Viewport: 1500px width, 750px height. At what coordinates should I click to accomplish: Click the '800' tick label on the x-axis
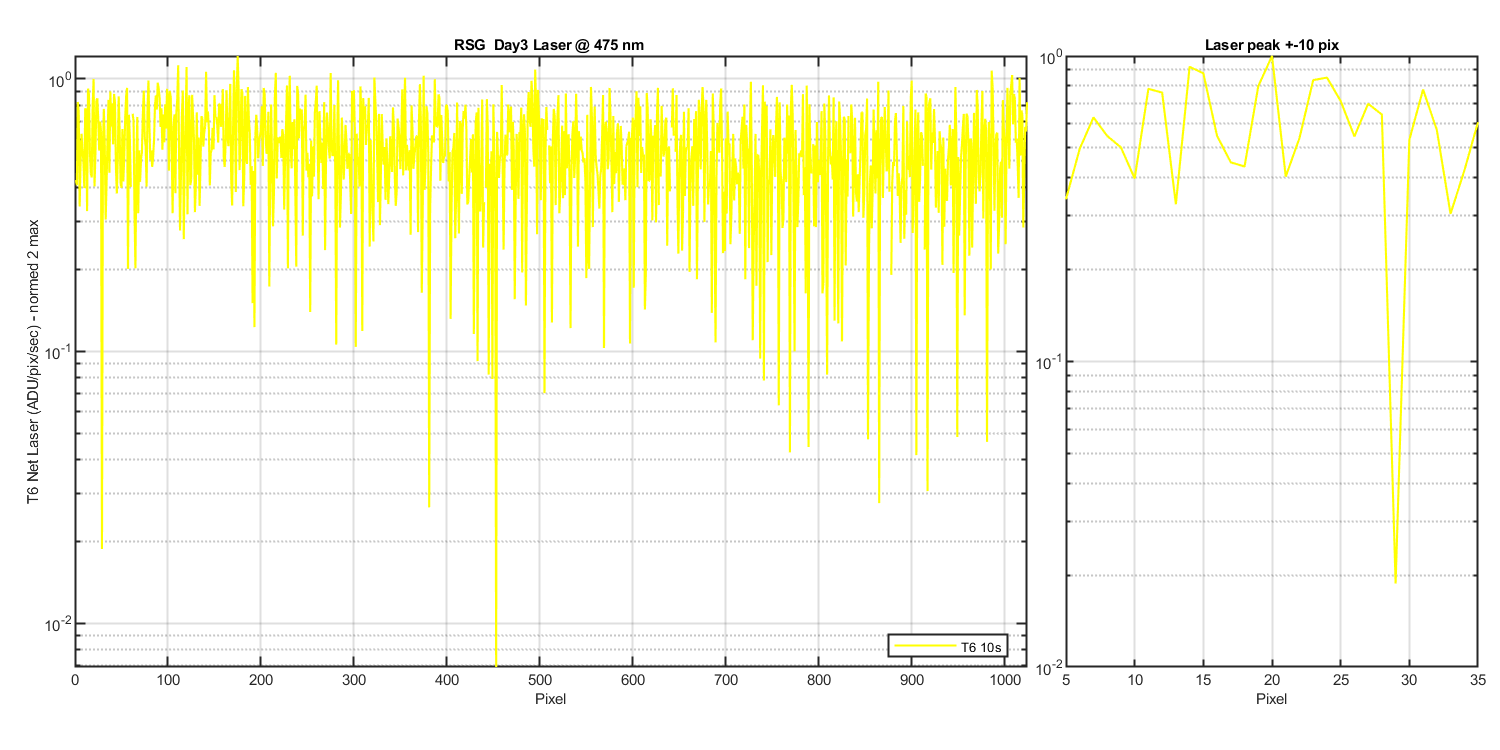(819, 681)
